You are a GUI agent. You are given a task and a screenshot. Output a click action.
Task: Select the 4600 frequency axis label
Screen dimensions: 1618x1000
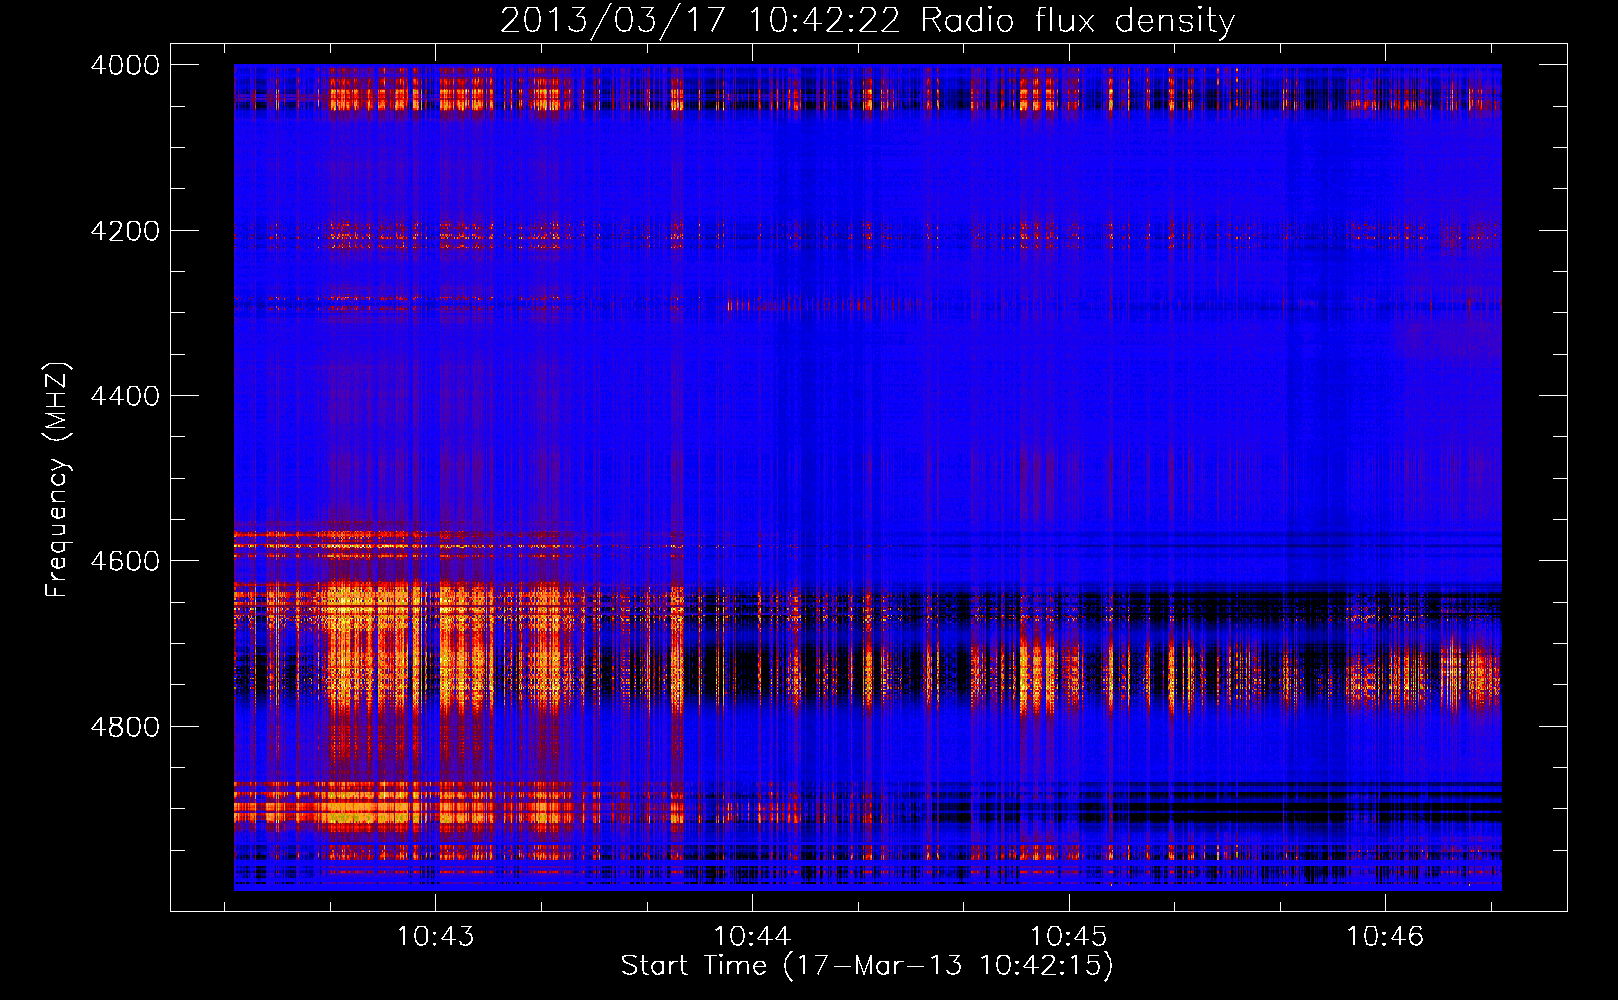tap(125, 561)
